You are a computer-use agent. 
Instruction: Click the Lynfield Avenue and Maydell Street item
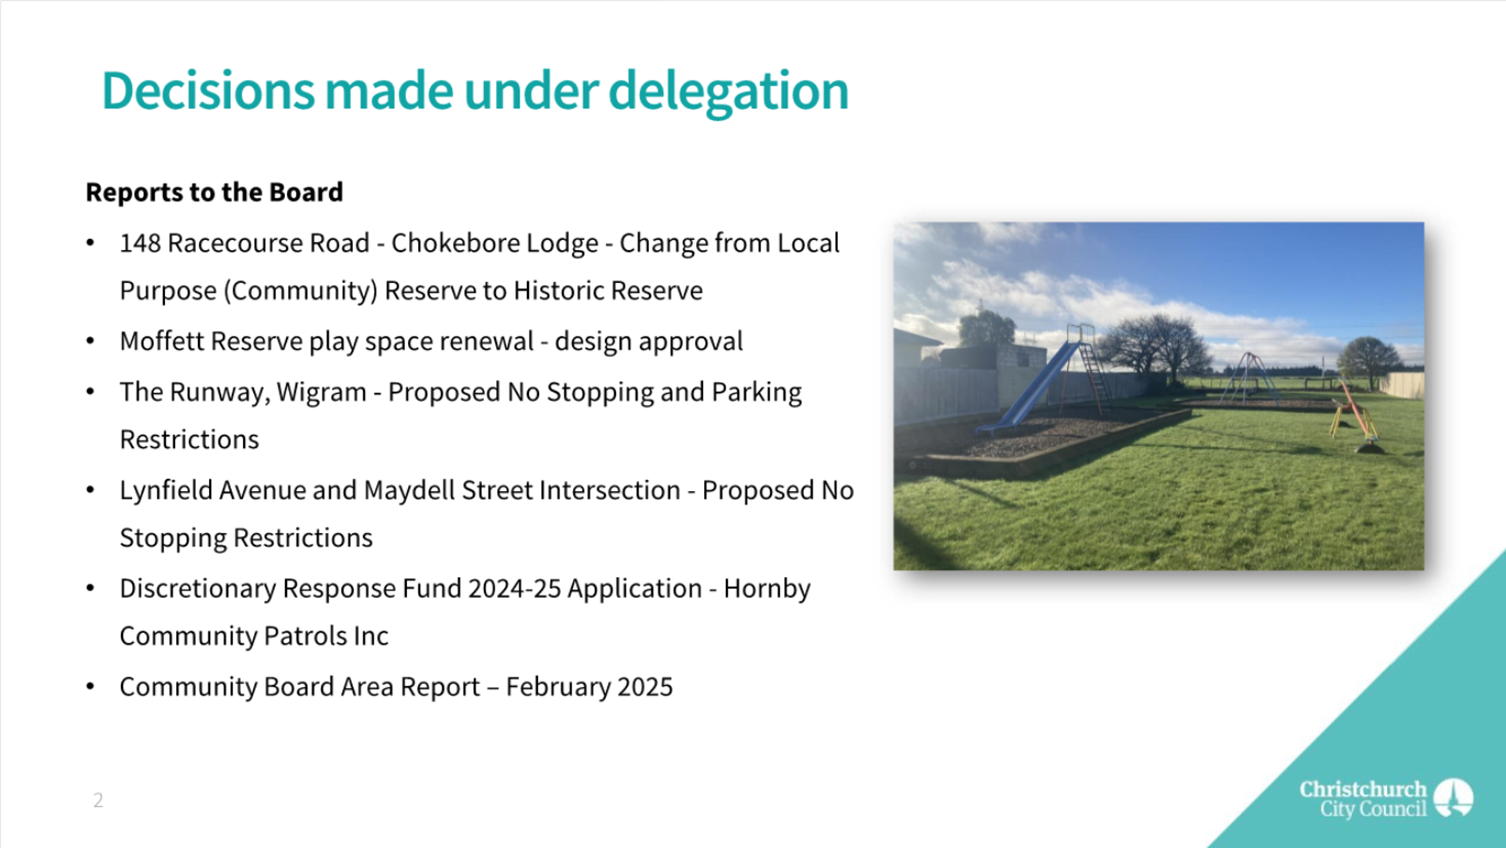pos(486,491)
